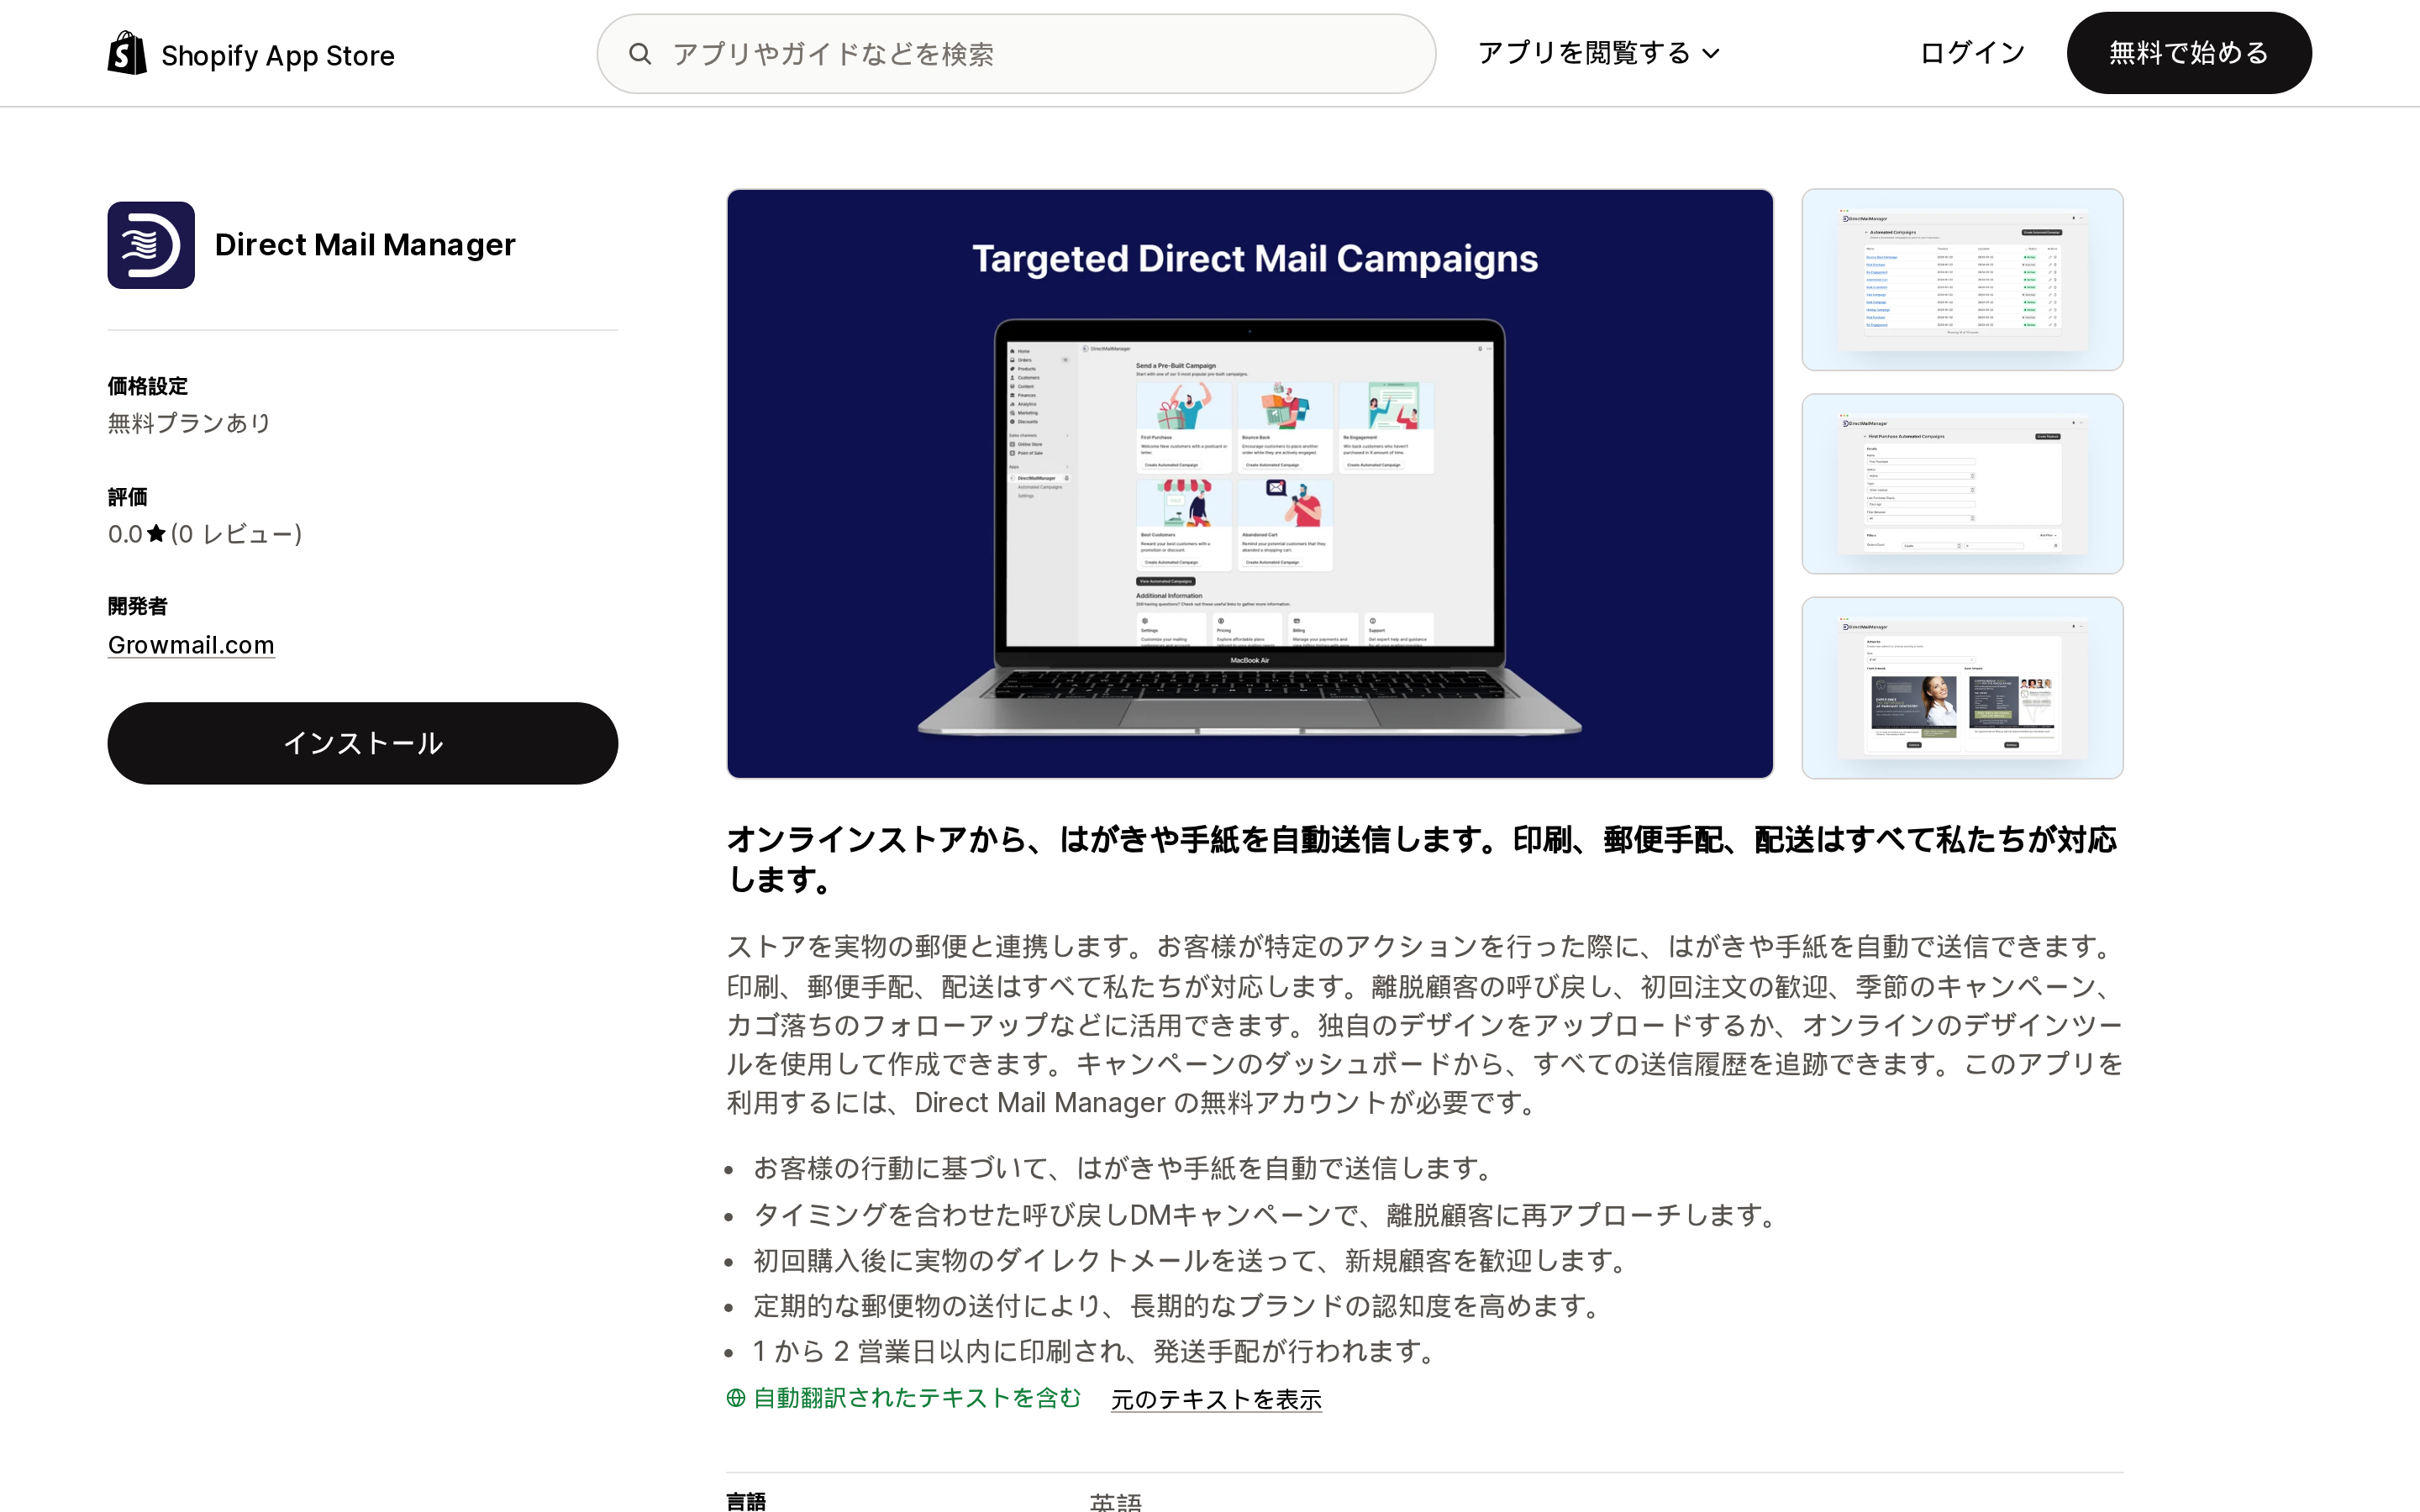This screenshot has width=2420, height=1512.
Task: Click the search magnifier icon
Action: point(640,54)
